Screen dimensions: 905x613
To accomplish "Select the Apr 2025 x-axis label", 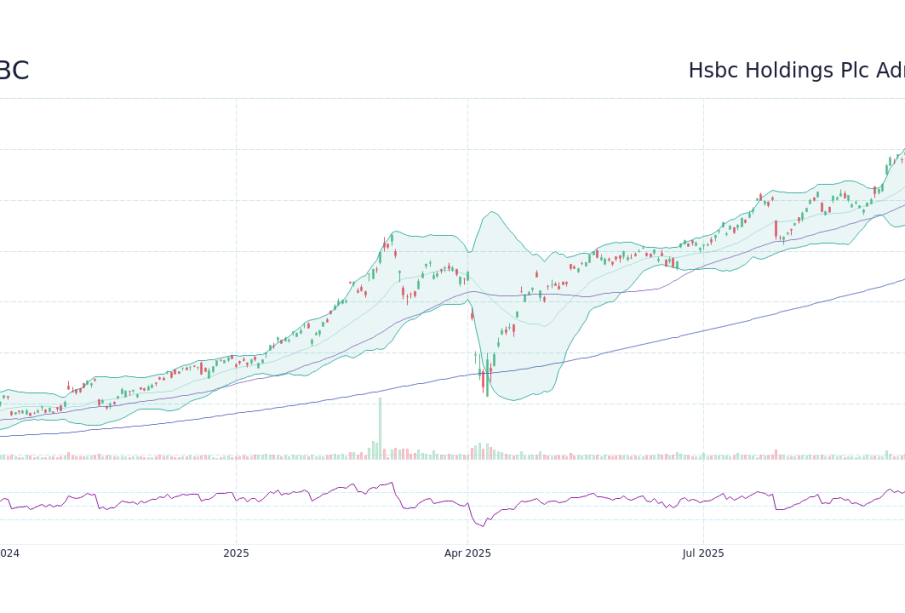I will [x=467, y=553].
